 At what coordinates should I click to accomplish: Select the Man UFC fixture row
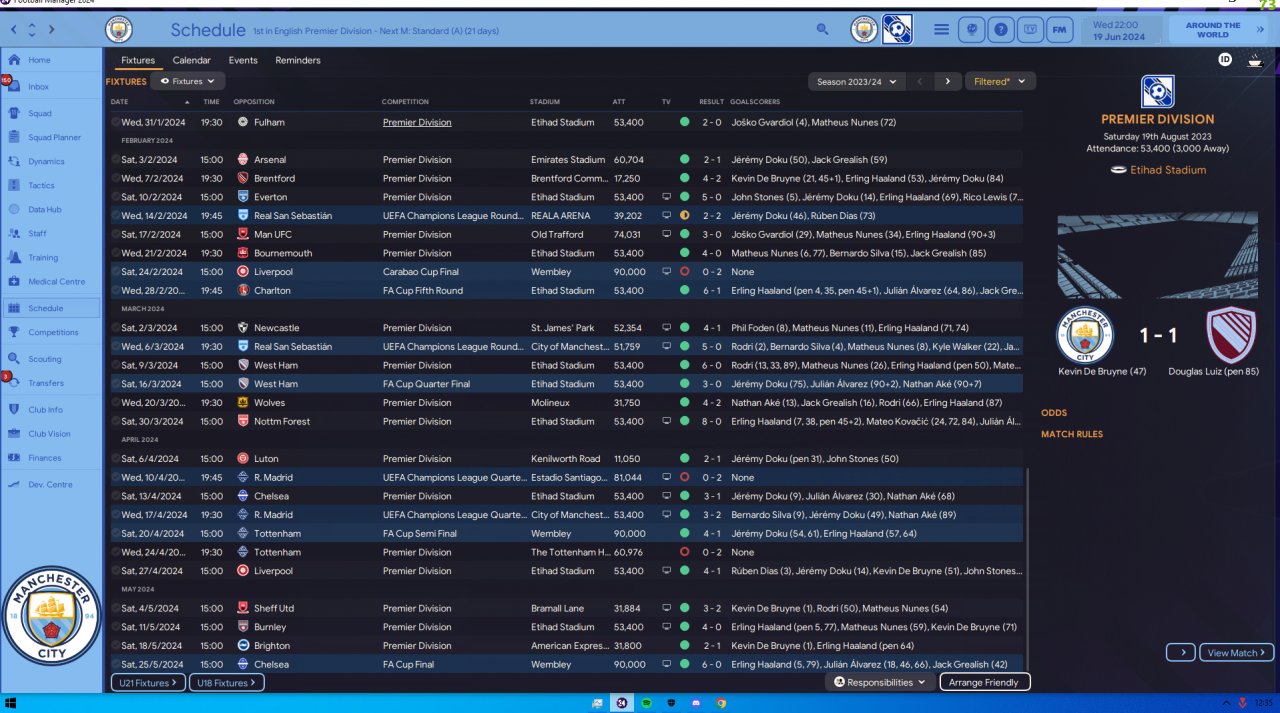(x=567, y=234)
